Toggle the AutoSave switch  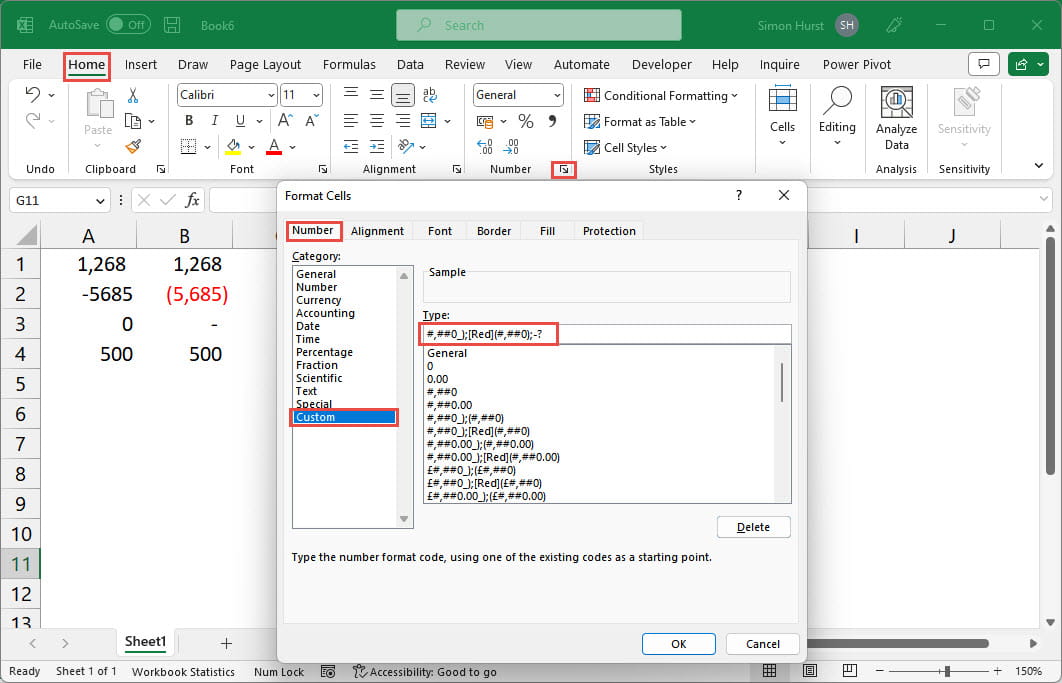[128, 24]
